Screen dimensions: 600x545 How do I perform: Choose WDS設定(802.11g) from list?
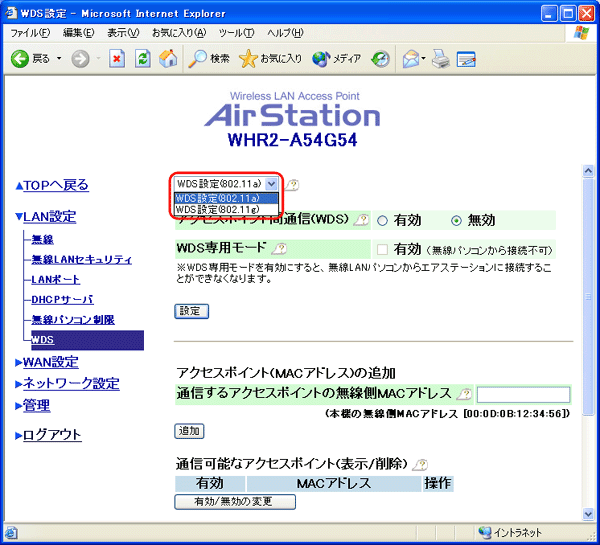pos(227,210)
